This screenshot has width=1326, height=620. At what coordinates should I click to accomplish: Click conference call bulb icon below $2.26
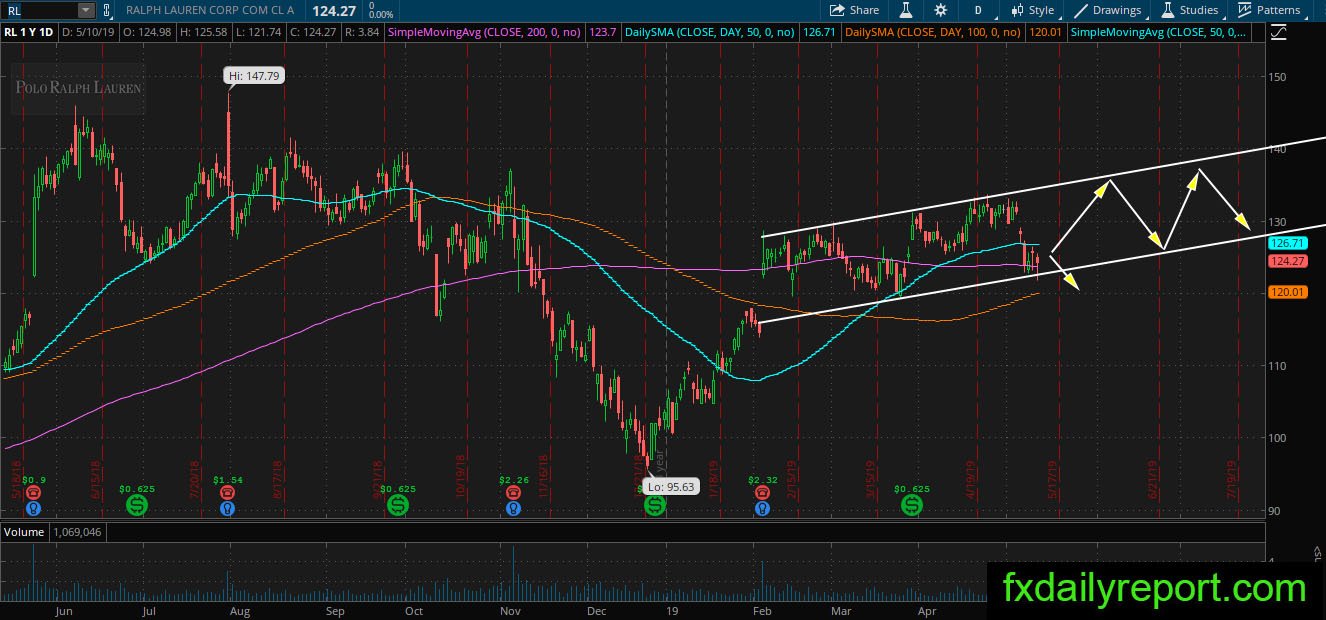tap(513, 508)
